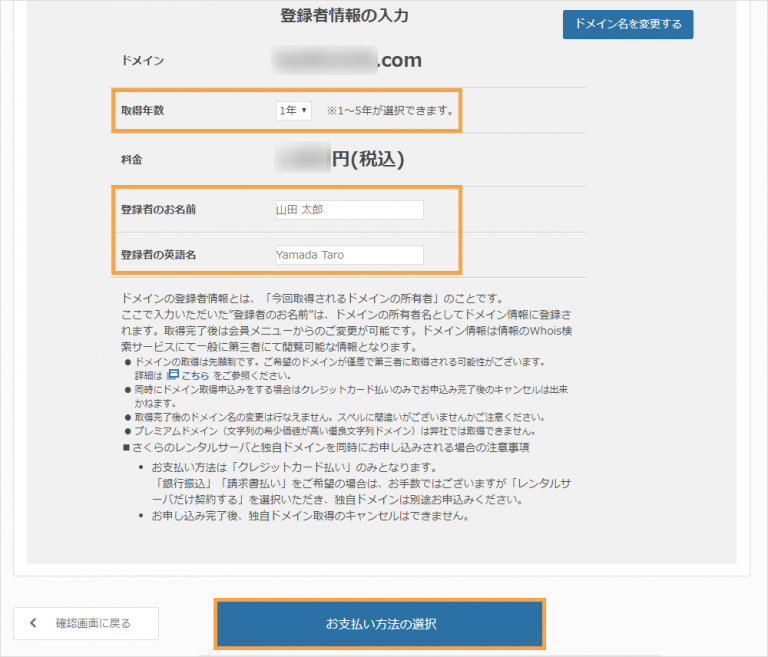Click the 登録者の英語名 label
This screenshot has width=768, height=657.
[156, 255]
